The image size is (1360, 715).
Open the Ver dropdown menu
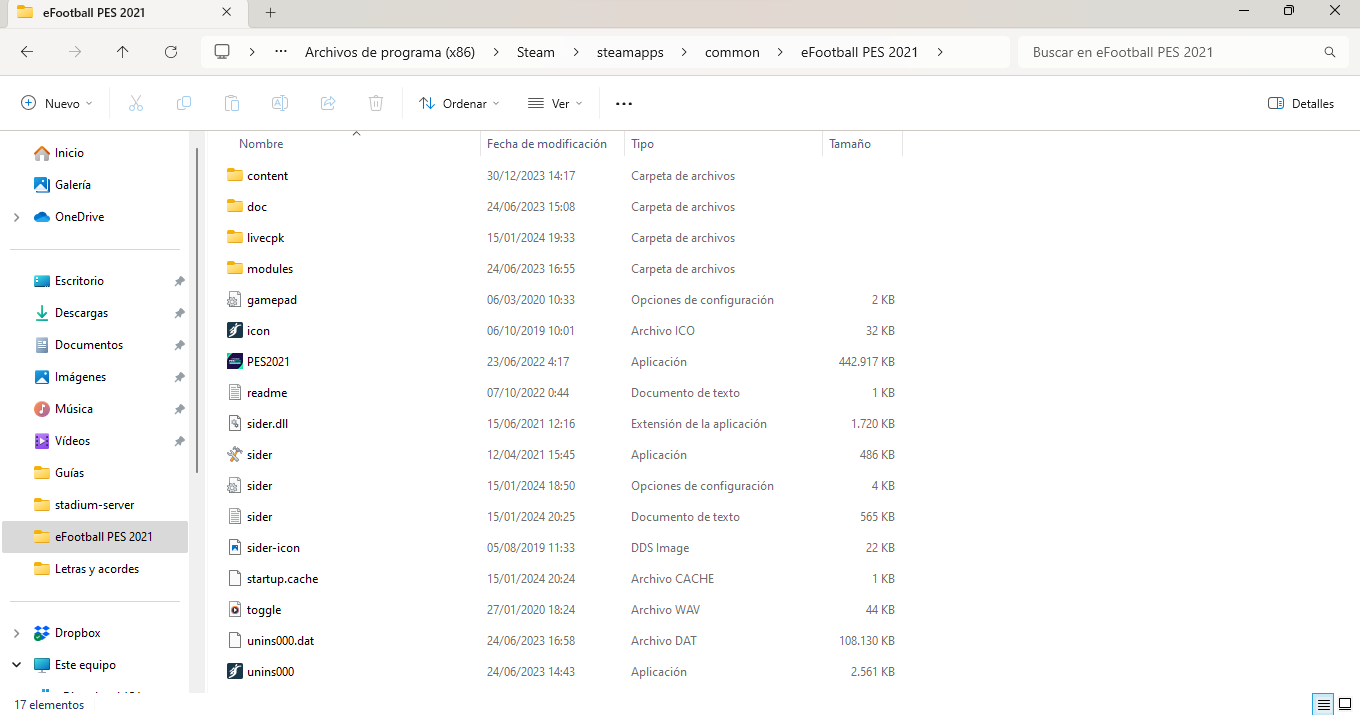click(555, 103)
